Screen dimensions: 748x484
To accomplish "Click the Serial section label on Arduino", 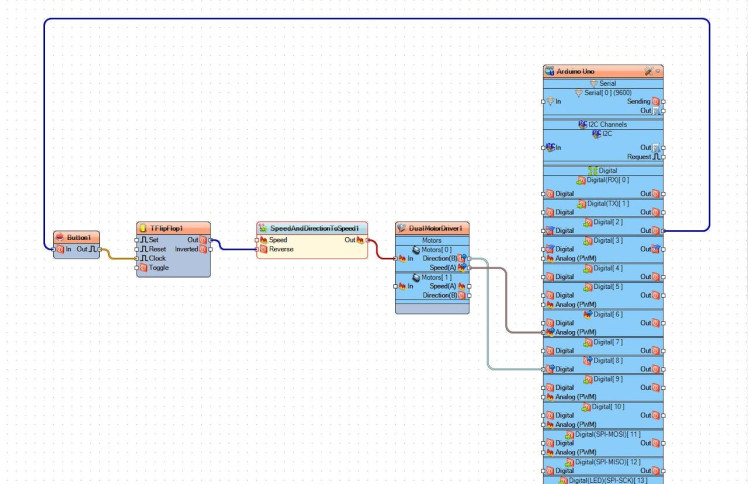I will point(607,83).
